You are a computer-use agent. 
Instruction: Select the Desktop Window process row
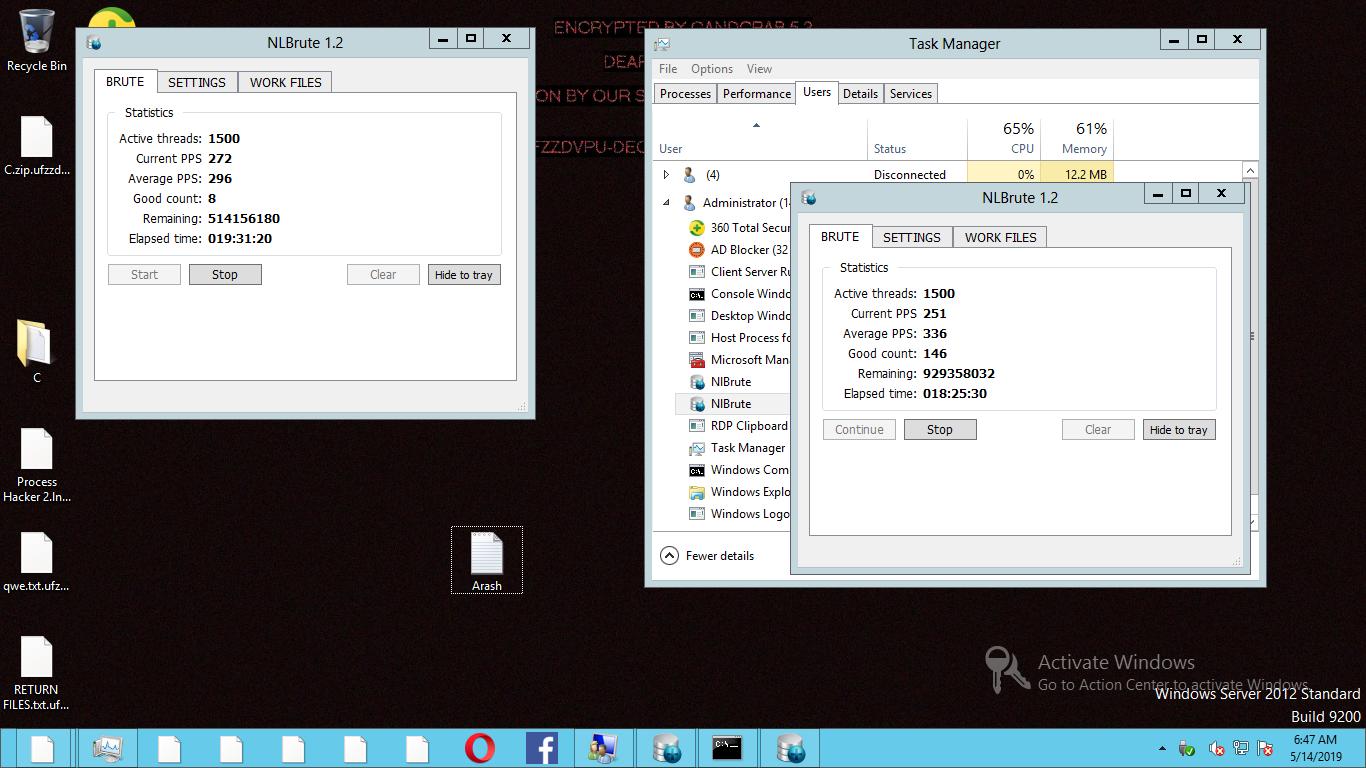(x=733, y=316)
